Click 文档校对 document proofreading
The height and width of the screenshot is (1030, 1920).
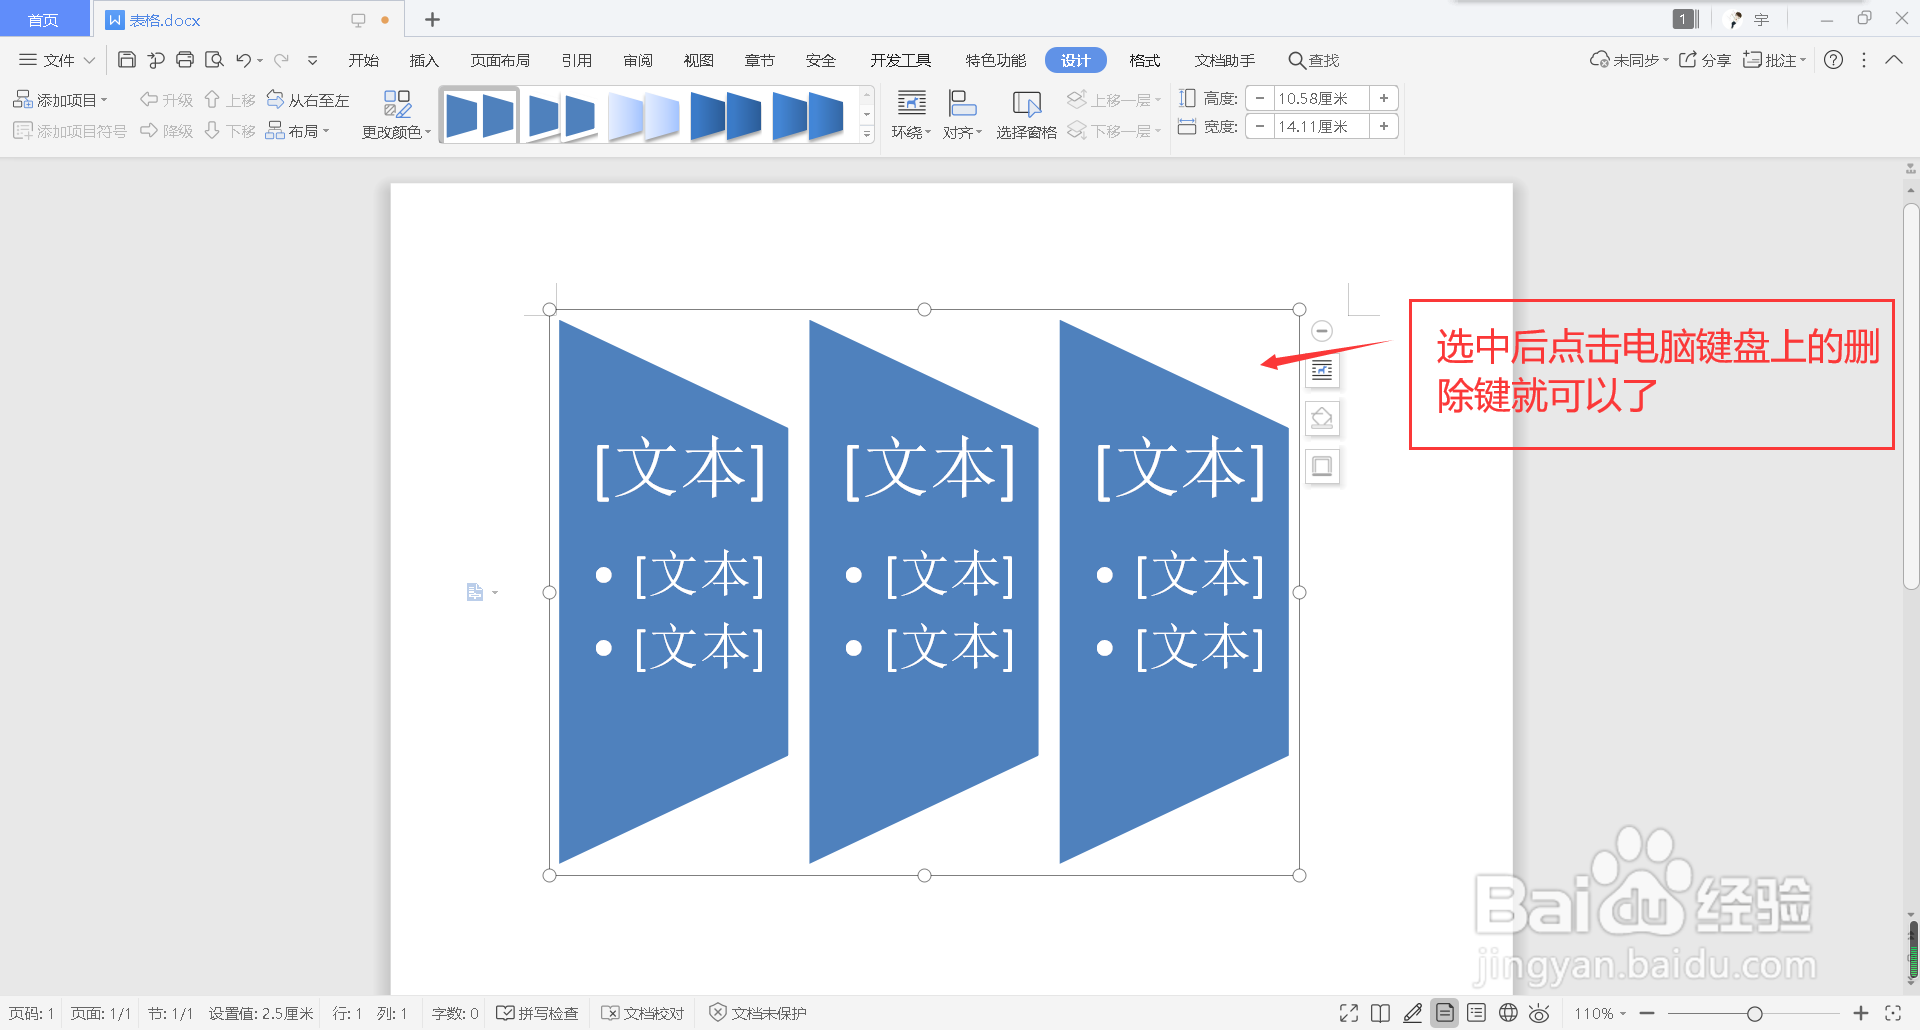click(x=643, y=1013)
